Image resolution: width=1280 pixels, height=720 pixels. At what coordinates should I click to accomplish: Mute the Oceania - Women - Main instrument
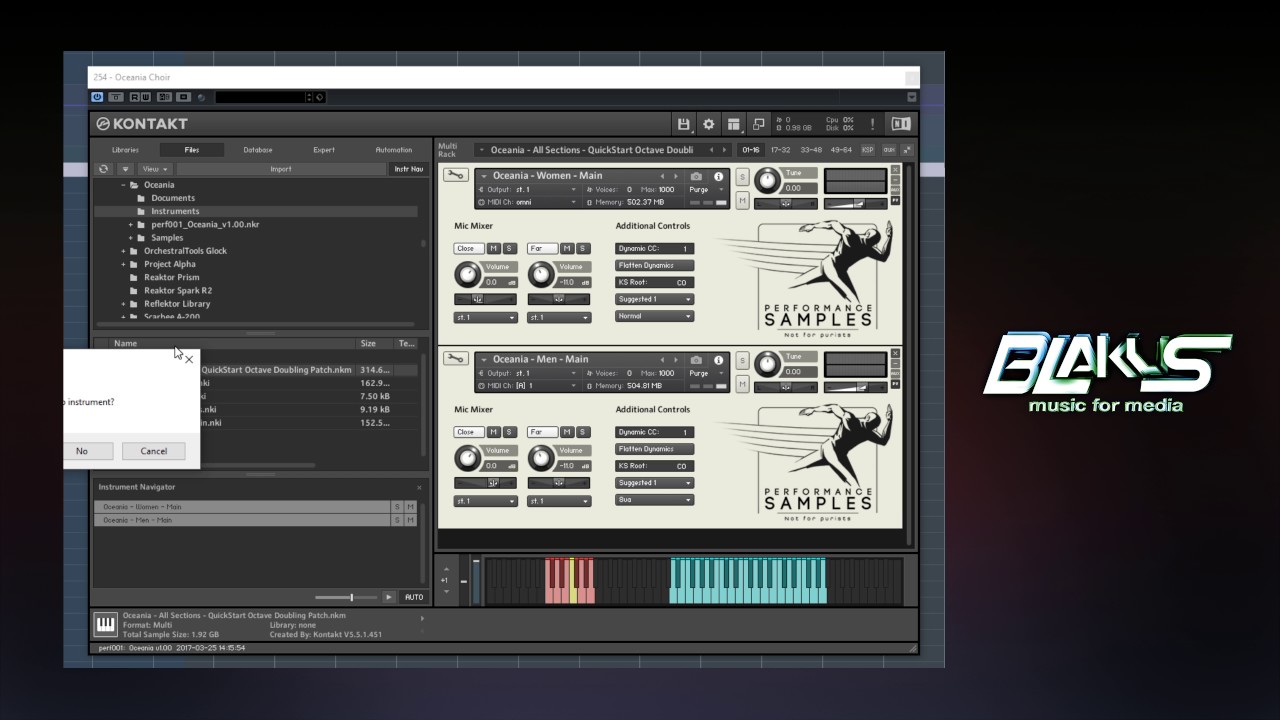coord(743,200)
